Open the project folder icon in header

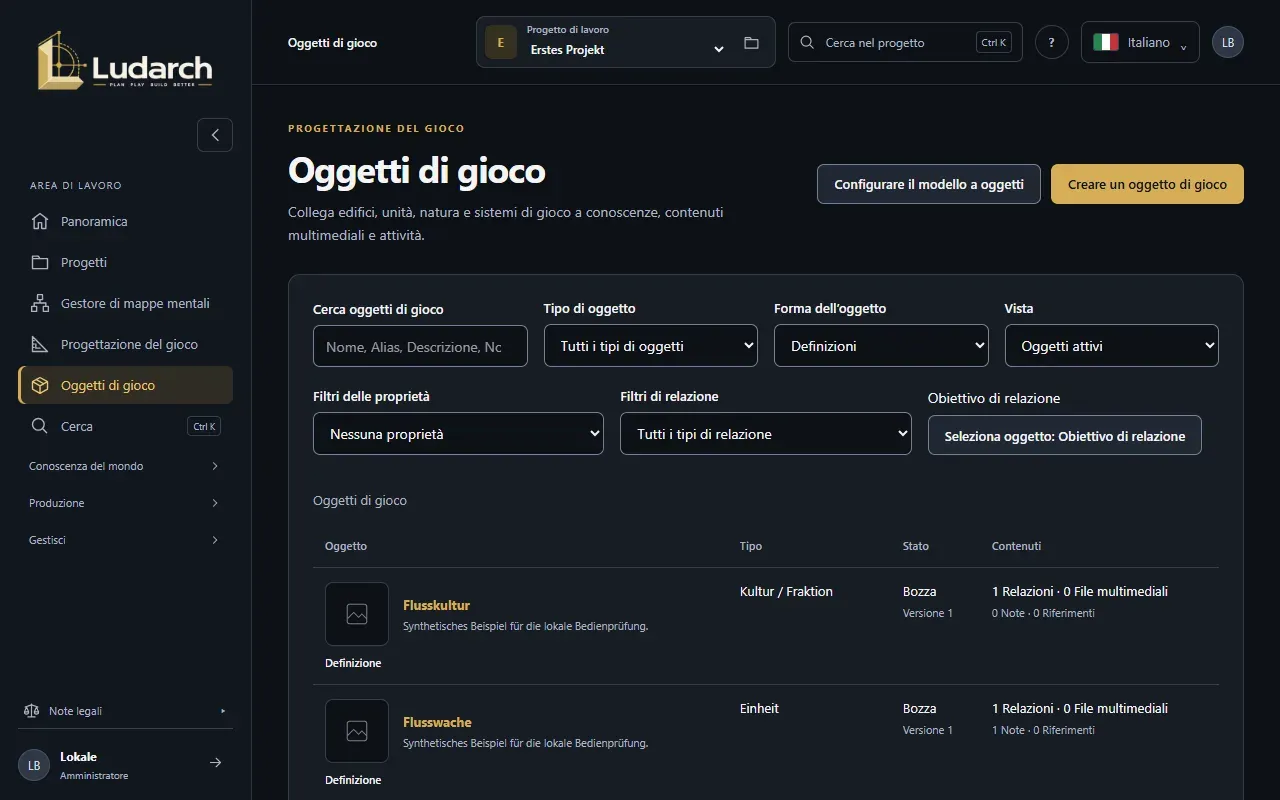[x=752, y=43]
